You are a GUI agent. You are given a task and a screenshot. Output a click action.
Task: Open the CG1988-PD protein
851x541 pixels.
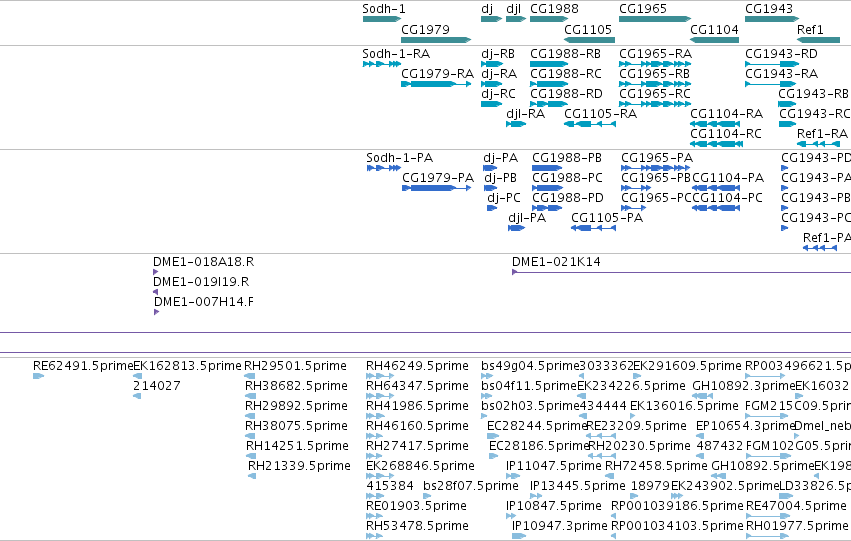coord(568,198)
